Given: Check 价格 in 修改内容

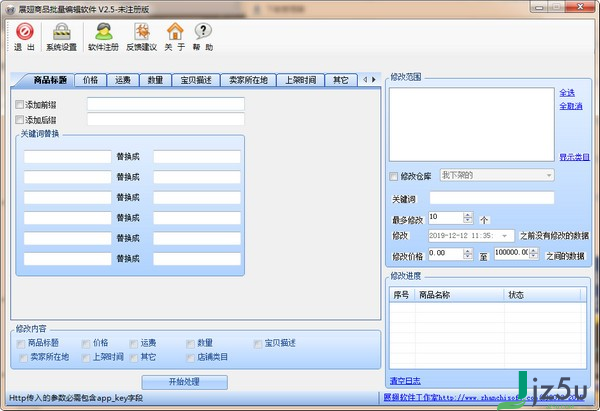Looking at the screenshot, I should pos(86,344).
